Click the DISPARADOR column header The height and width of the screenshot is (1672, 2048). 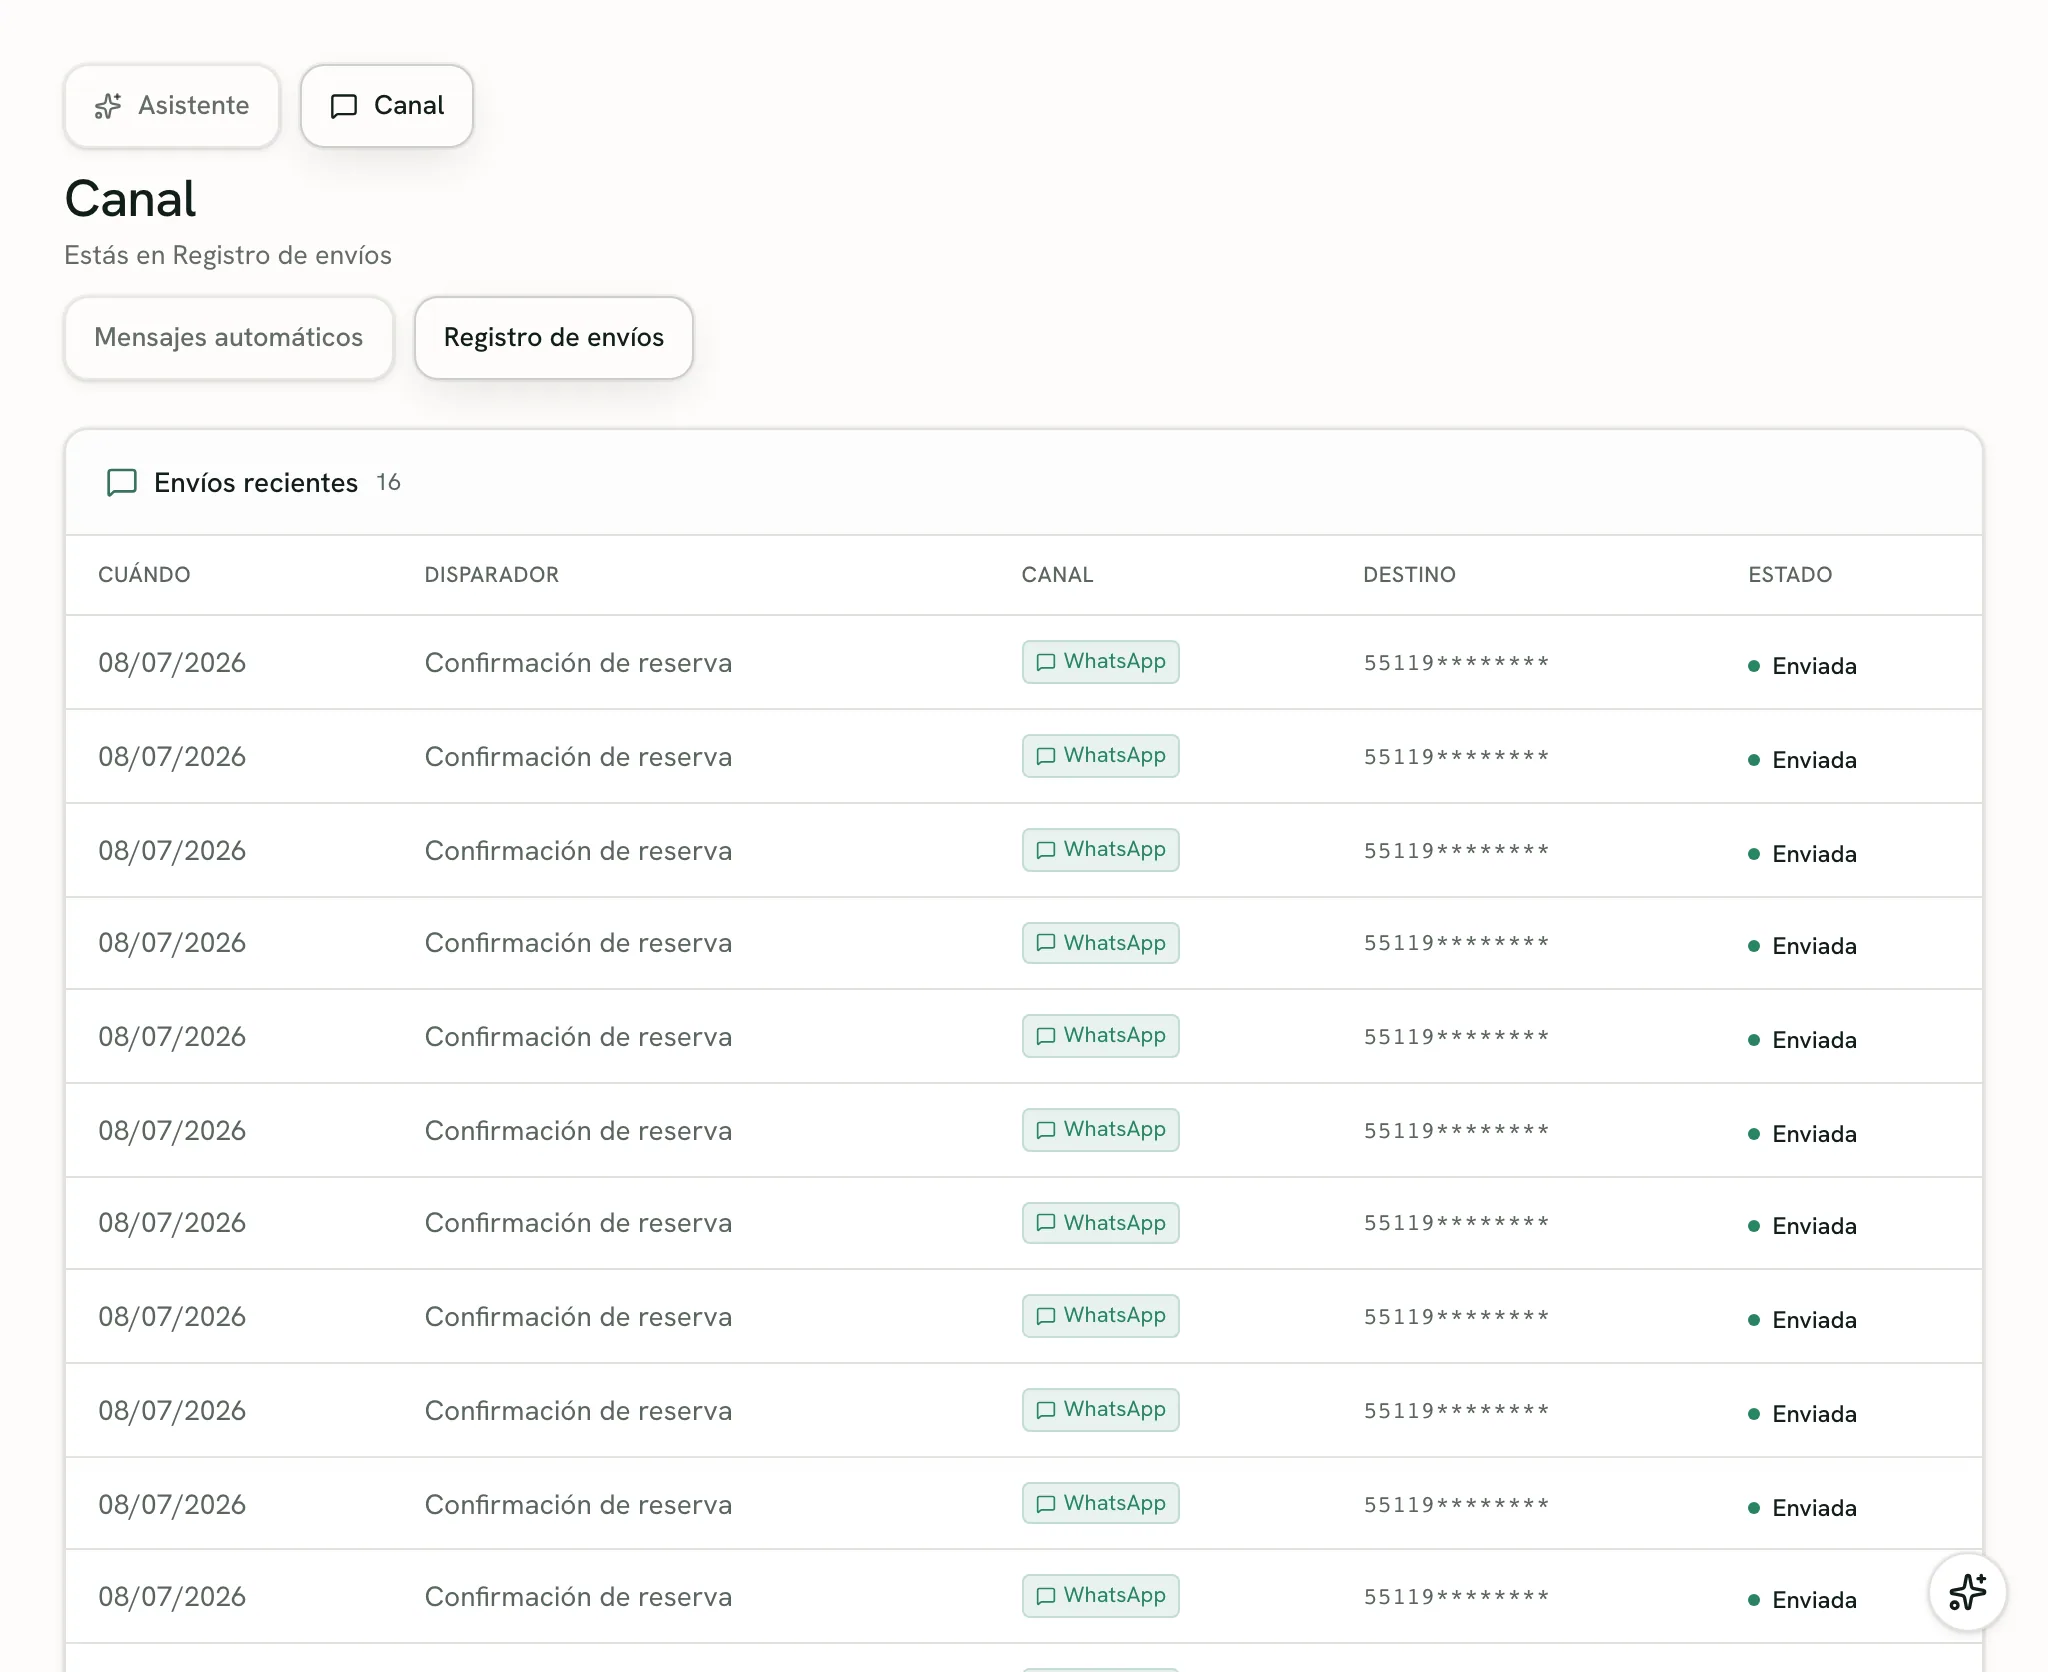coord(492,575)
